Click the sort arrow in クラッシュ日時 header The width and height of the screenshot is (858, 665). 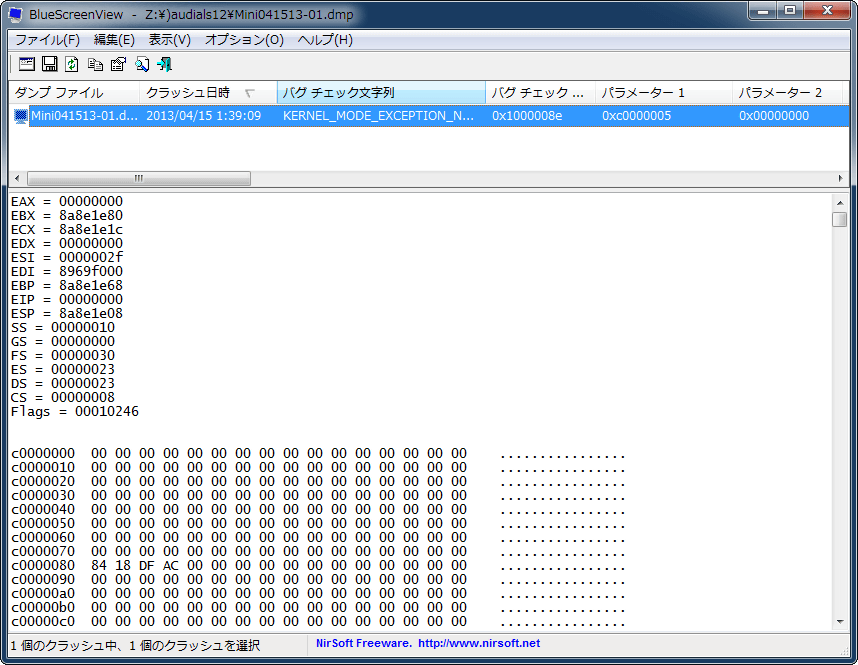pyautogui.click(x=250, y=93)
